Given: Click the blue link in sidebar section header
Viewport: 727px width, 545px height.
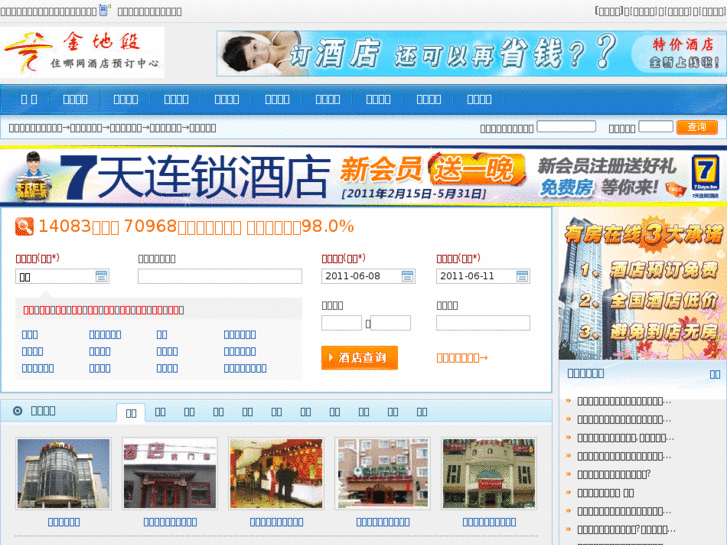Looking at the screenshot, I should point(715,374).
